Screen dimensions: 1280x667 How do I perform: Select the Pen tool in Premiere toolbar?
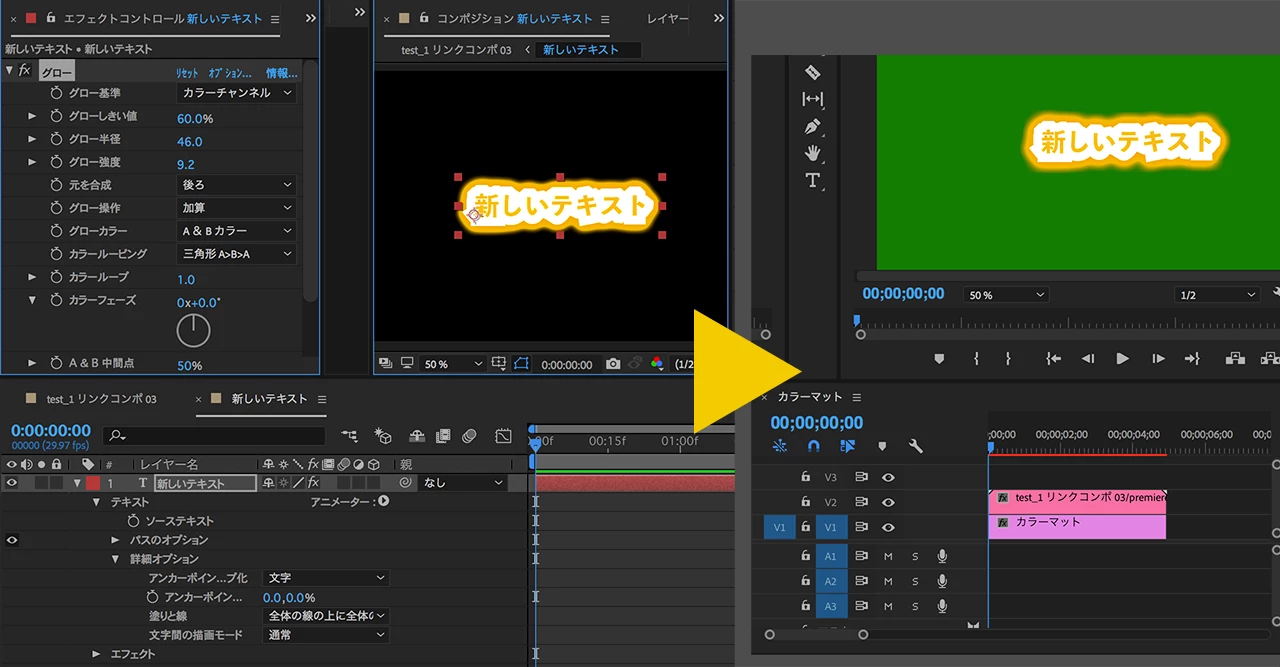tap(812, 127)
